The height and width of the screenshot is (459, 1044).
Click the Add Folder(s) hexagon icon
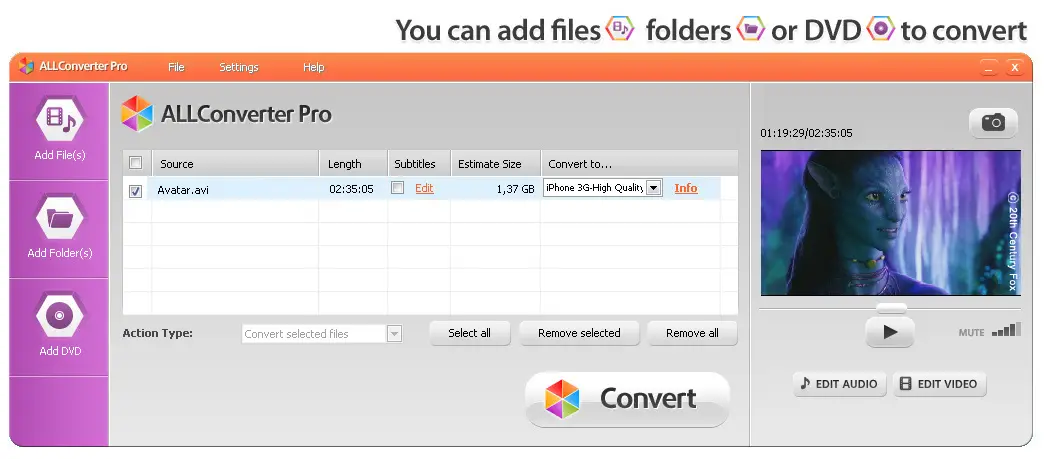click(x=60, y=218)
